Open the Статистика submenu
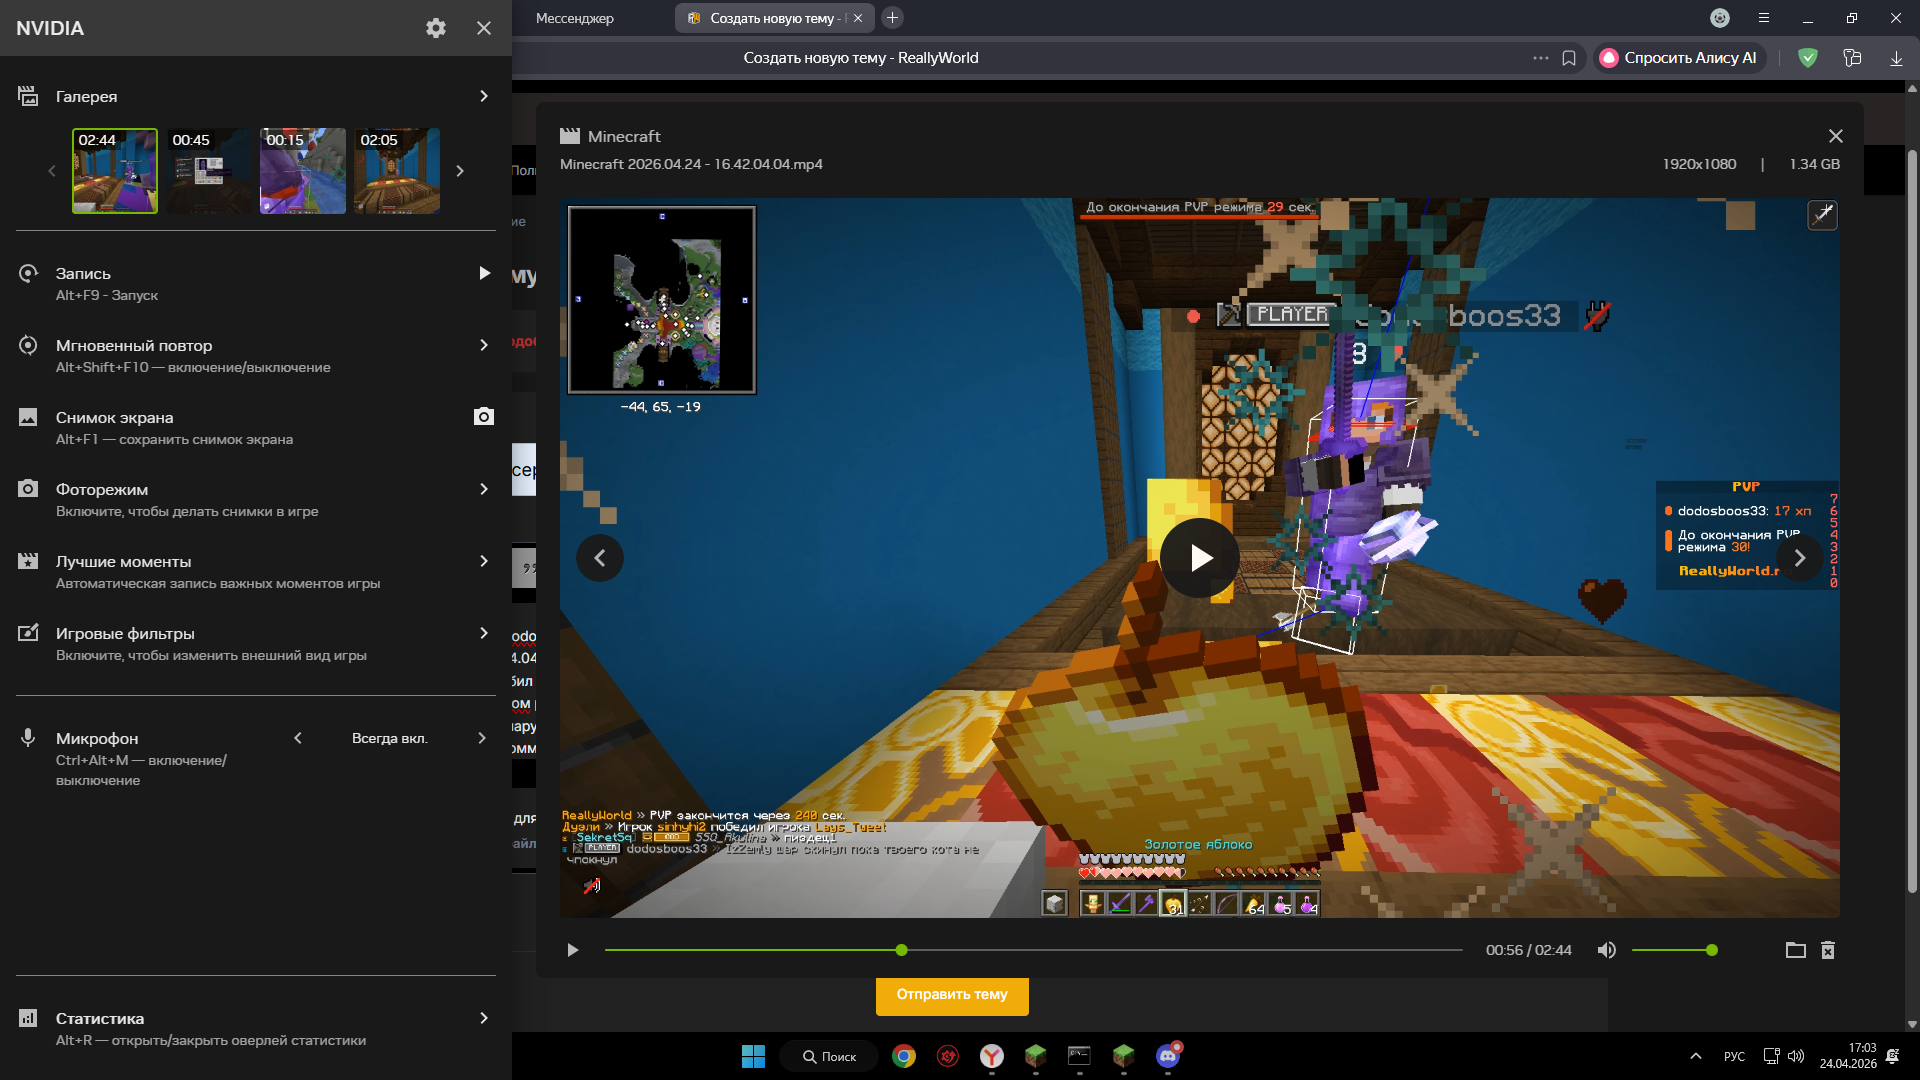The height and width of the screenshot is (1080, 1920). (x=484, y=1018)
